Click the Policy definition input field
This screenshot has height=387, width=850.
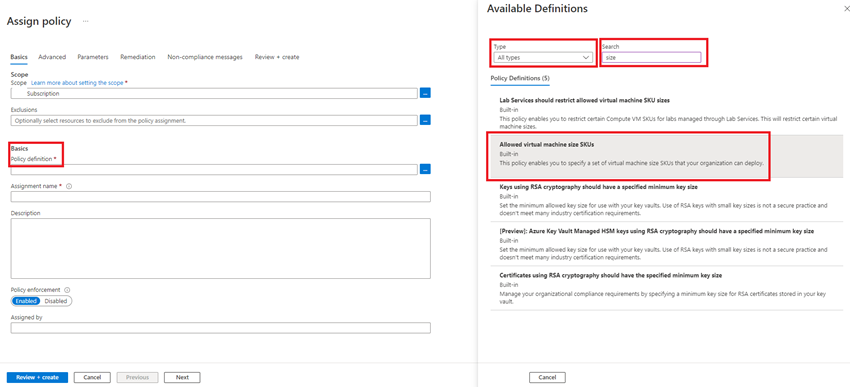click(214, 169)
